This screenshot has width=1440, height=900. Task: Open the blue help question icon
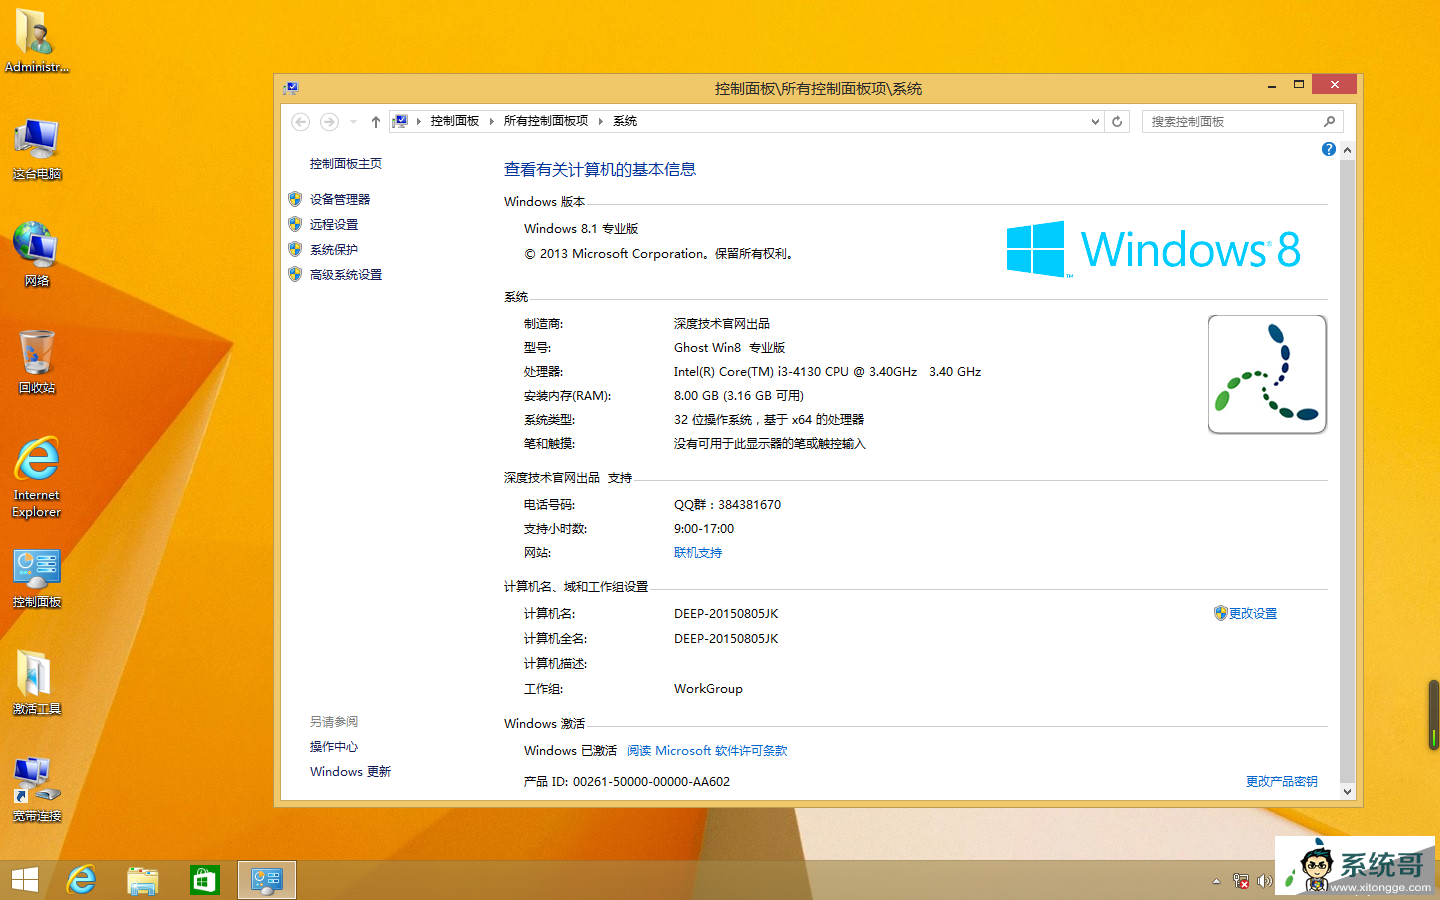point(1328,149)
